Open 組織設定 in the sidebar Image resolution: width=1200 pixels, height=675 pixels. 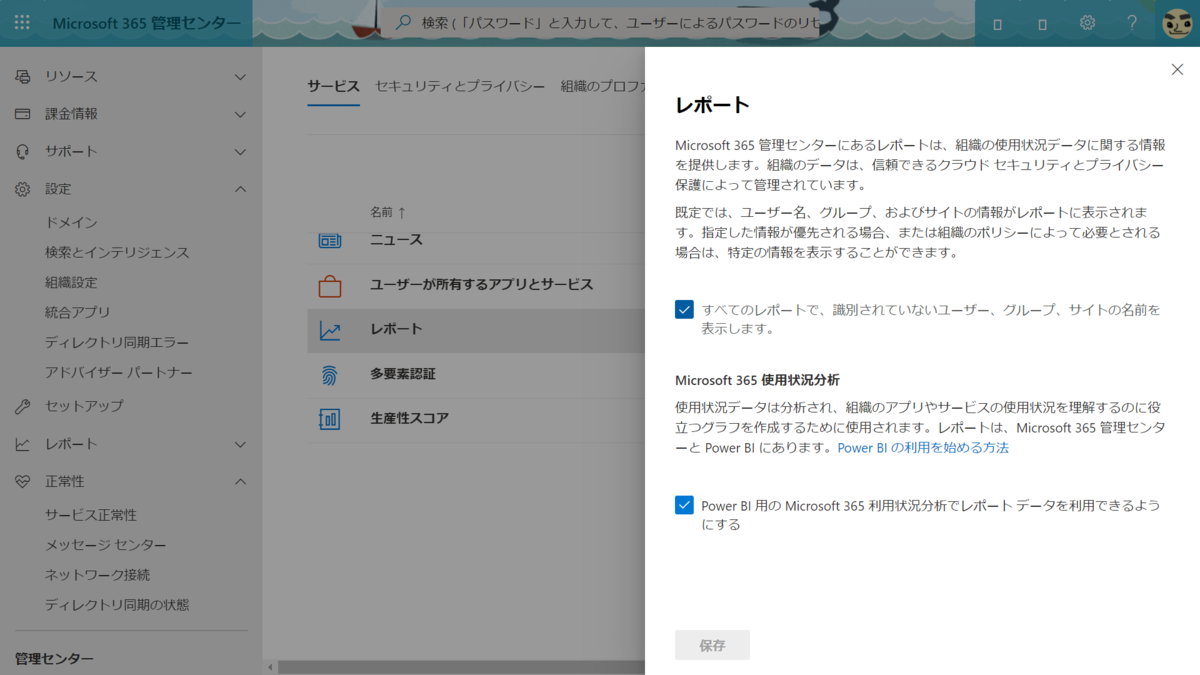click(71, 282)
